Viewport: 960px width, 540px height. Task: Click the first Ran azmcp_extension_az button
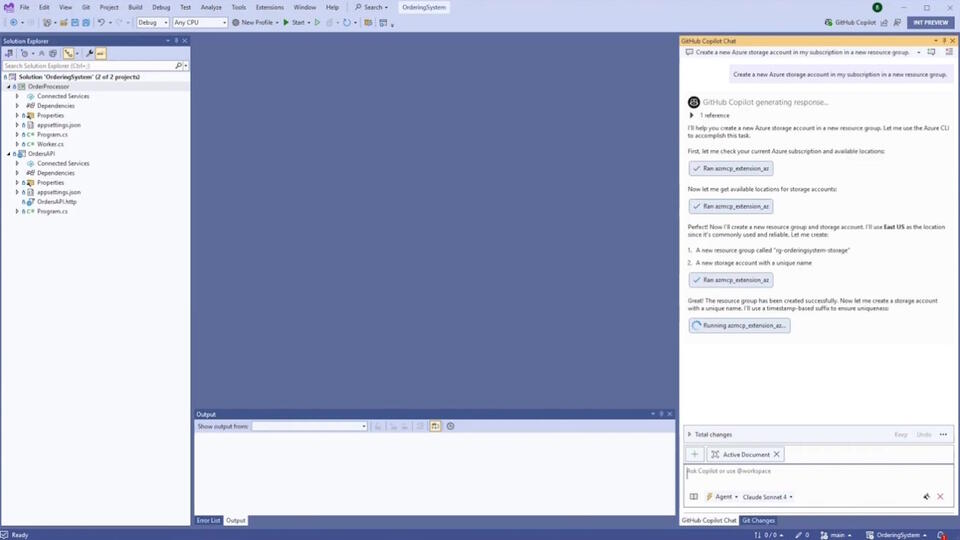[731, 169]
